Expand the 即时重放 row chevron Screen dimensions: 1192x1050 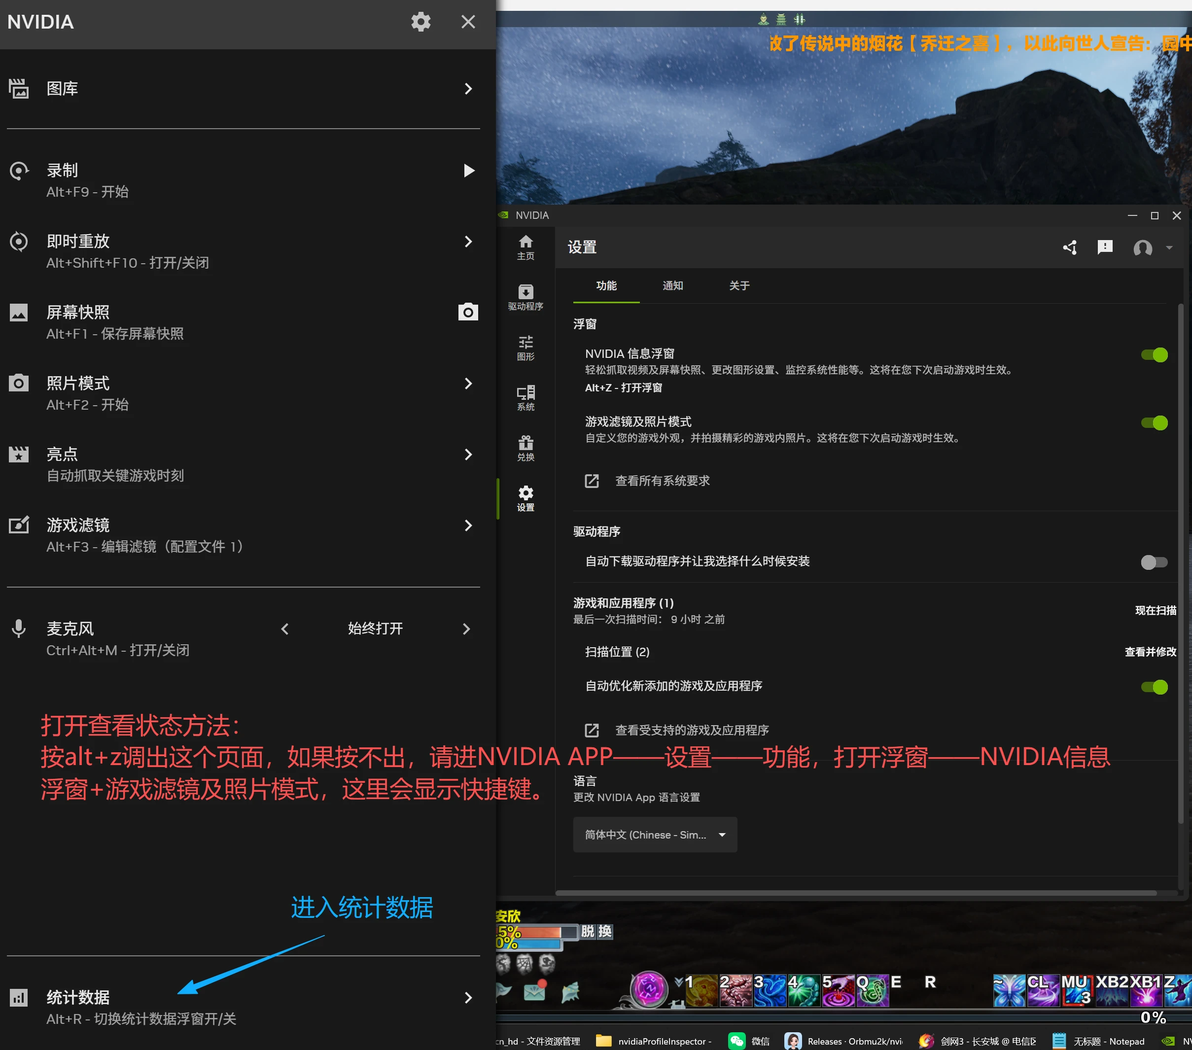tap(468, 242)
